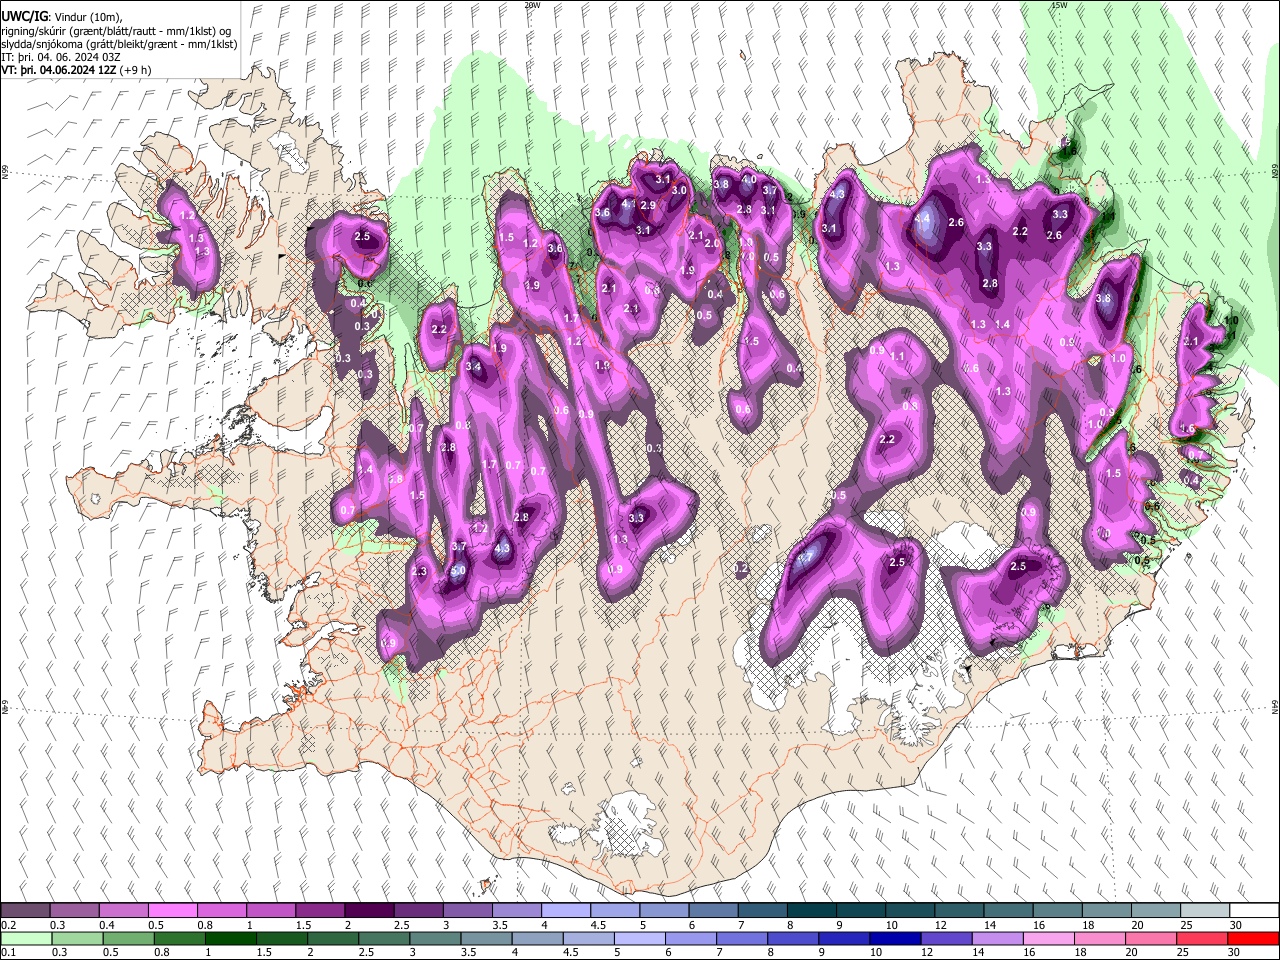Click the '3.4' precipitation value on the map
This screenshot has height=960, width=1280.
(x=474, y=367)
